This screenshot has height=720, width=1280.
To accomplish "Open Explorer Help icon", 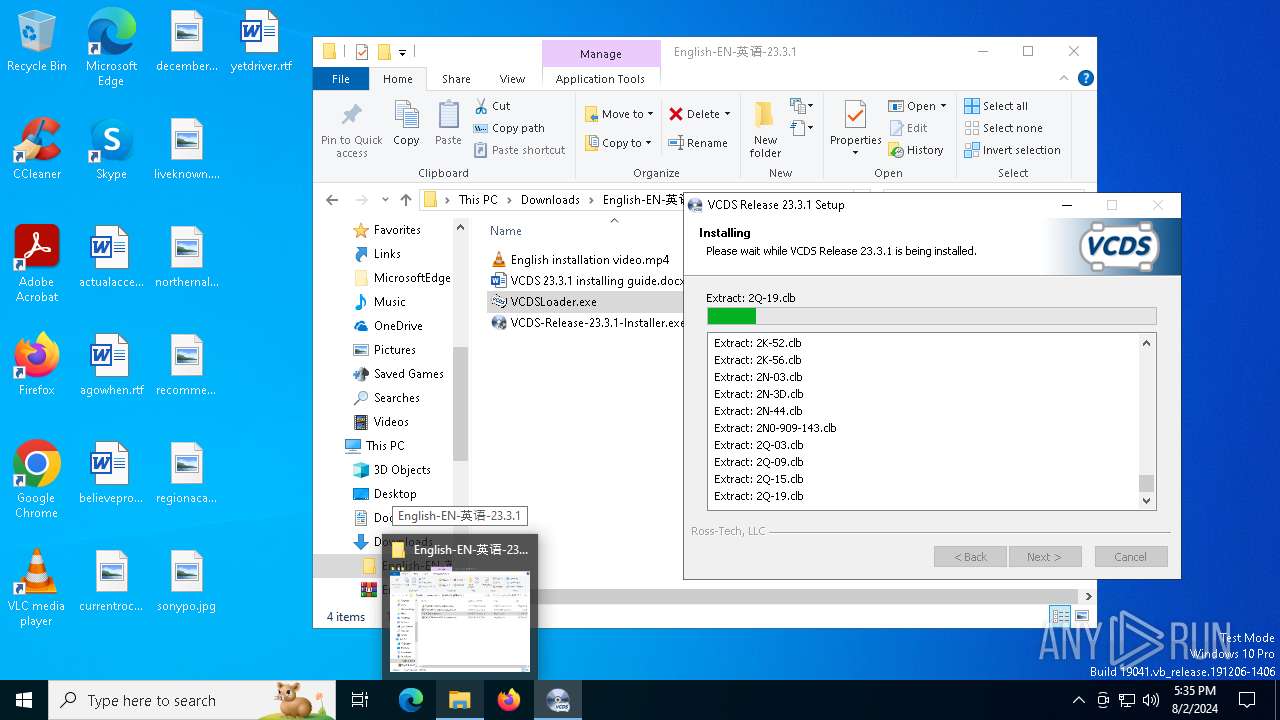I will point(1086,78).
